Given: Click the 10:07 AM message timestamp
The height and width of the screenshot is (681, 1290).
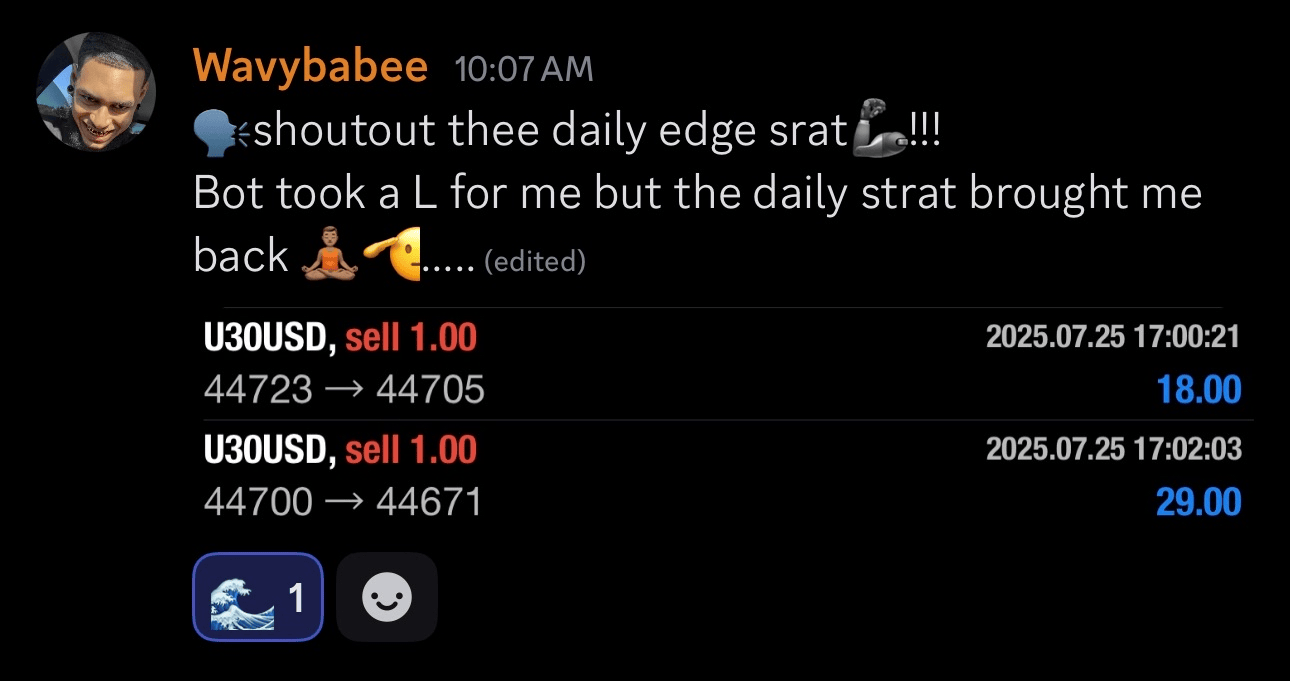Looking at the screenshot, I should point(523,69).
